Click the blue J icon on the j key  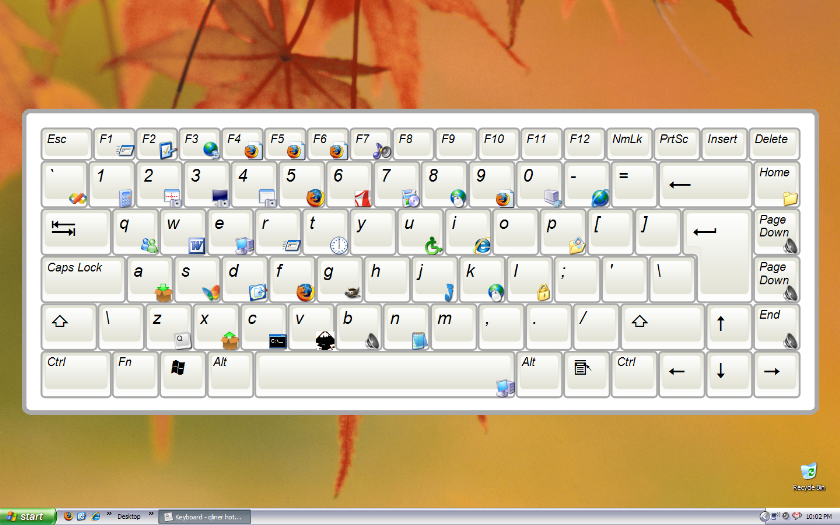[x=449, y=292]
